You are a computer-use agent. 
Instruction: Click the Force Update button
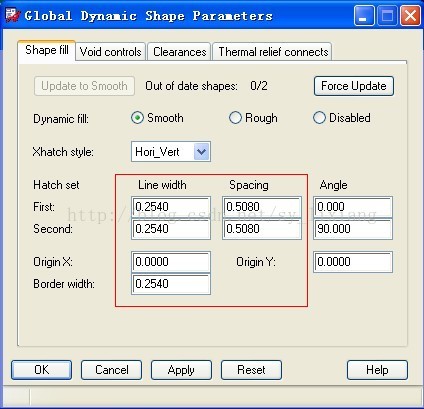pos(354,86)
